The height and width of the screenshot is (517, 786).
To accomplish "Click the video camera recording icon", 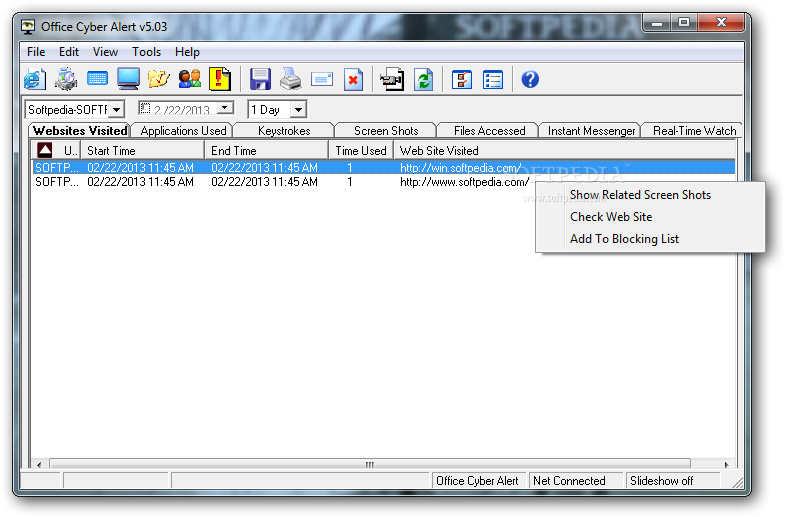I will coord(392,79).
